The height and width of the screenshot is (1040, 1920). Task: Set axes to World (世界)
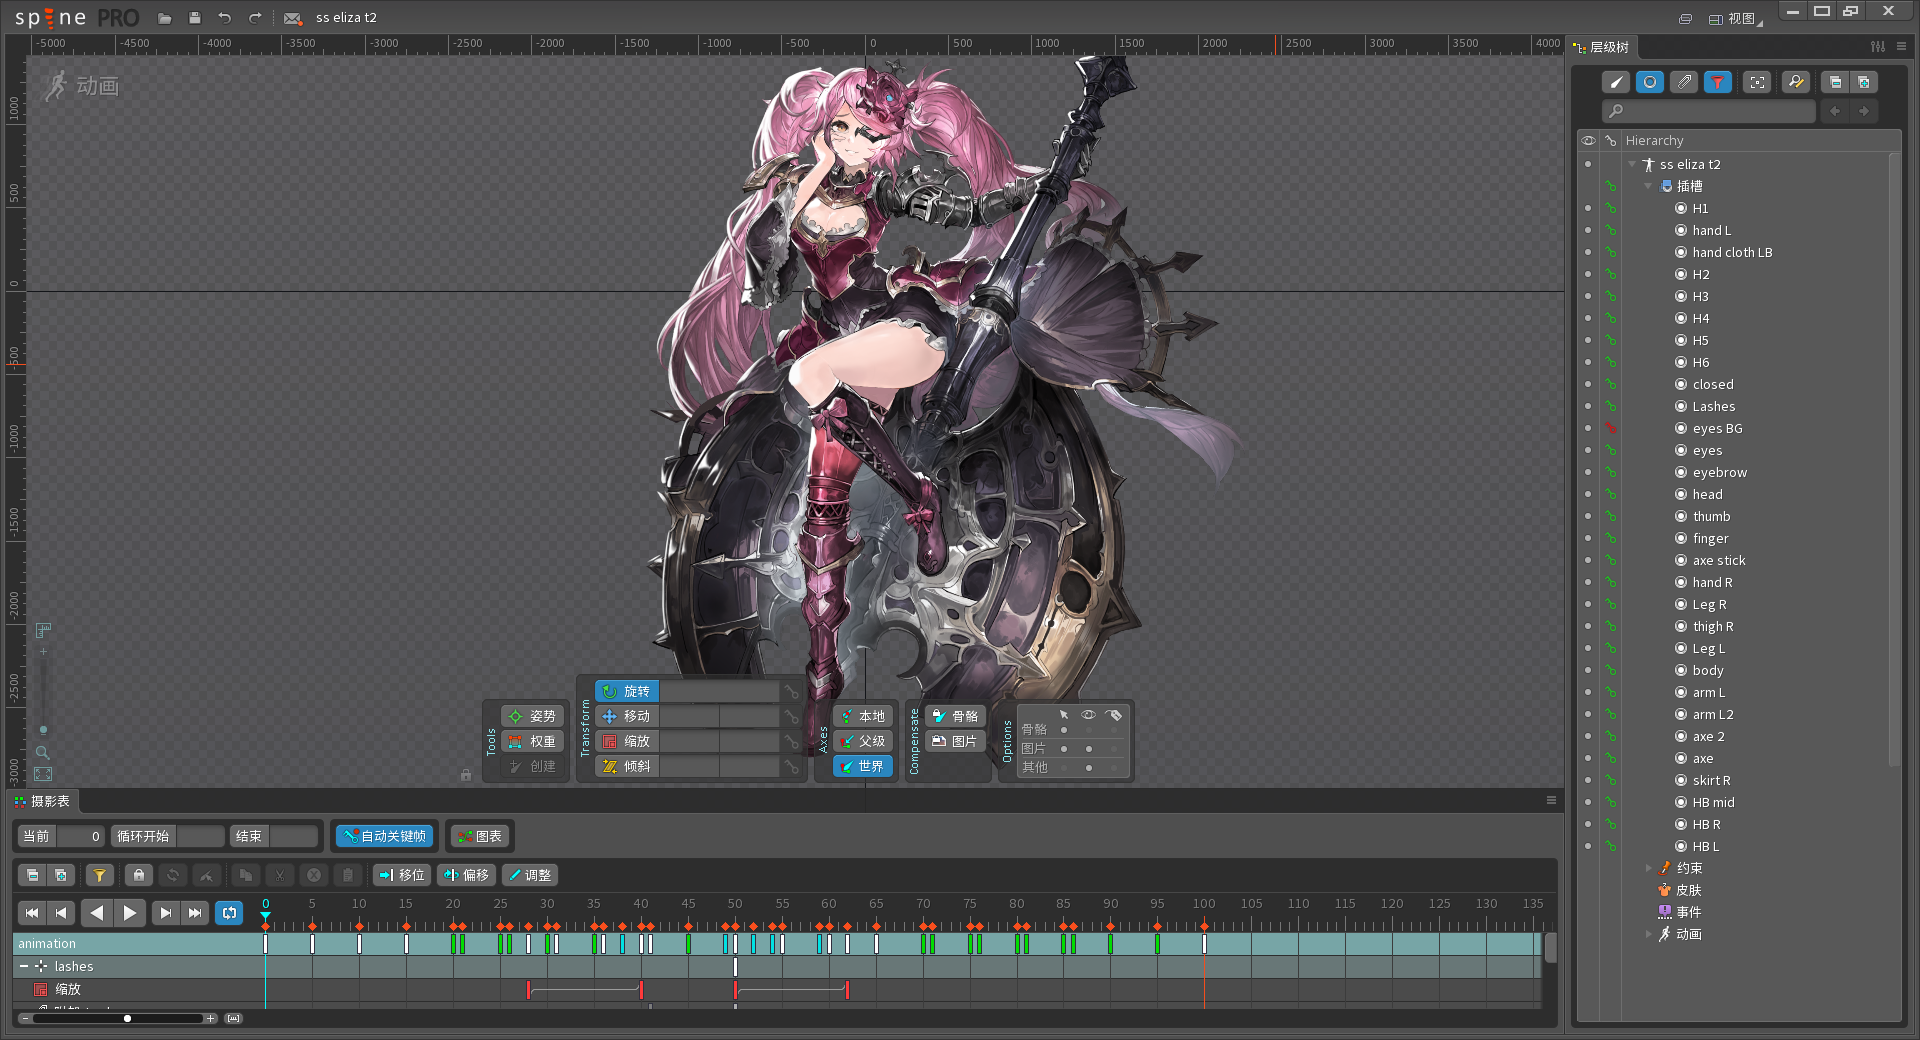[x=863, y=766]
